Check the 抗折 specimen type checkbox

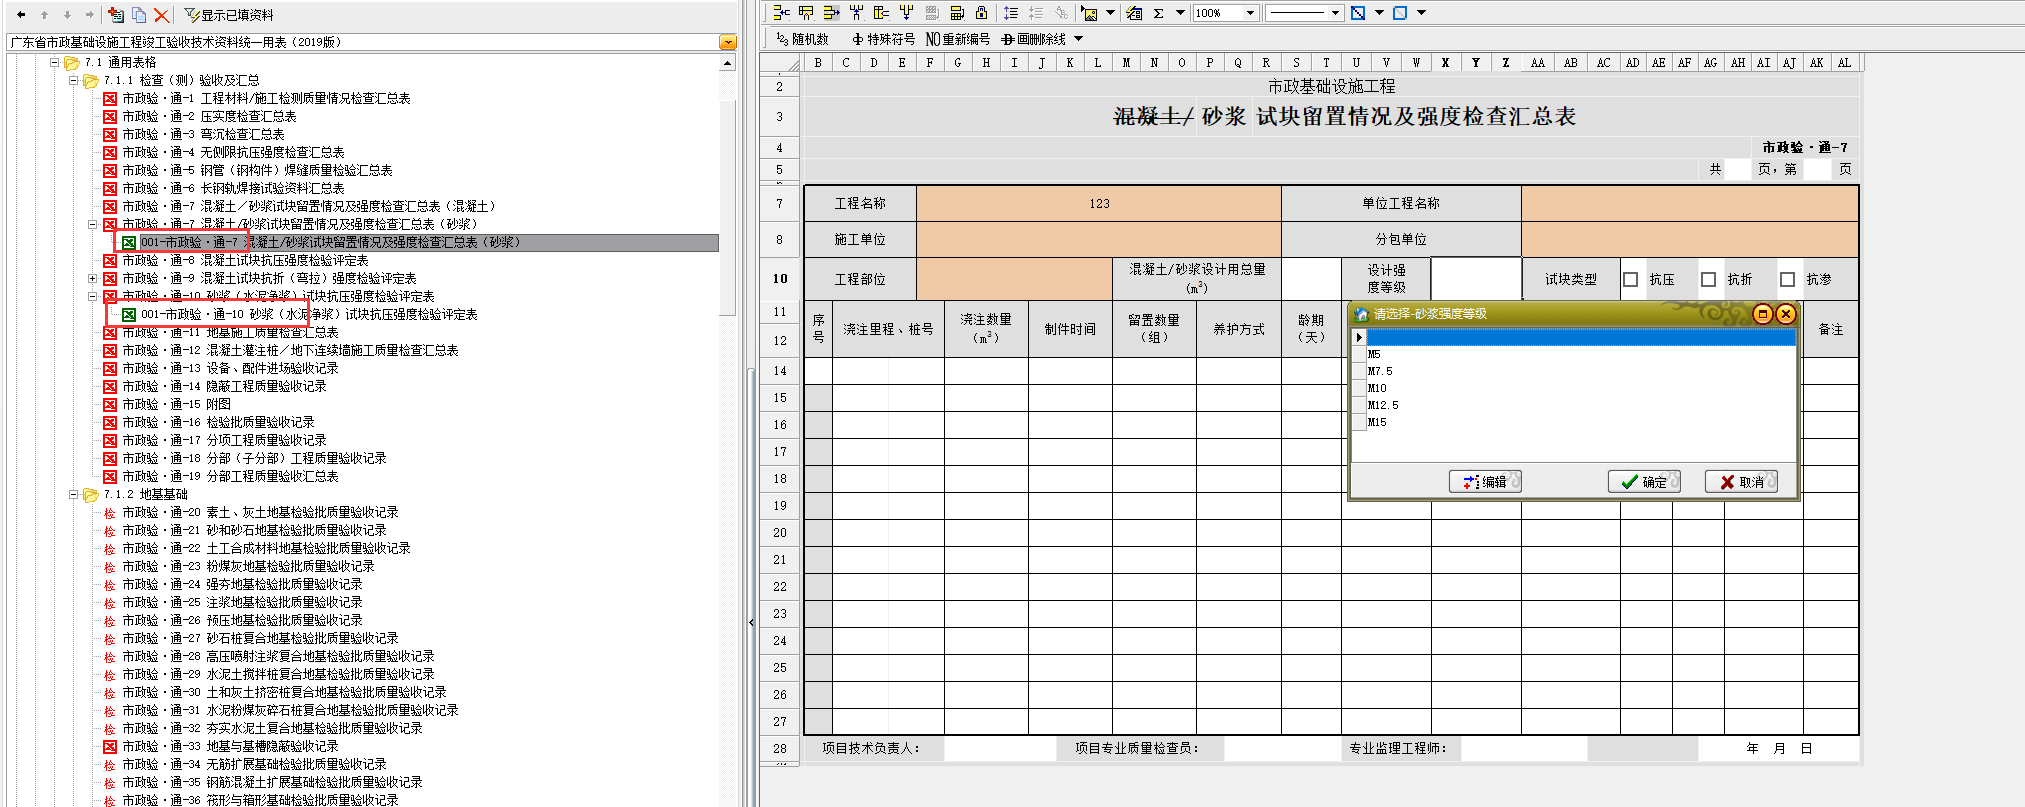(x=1709, y=279)
